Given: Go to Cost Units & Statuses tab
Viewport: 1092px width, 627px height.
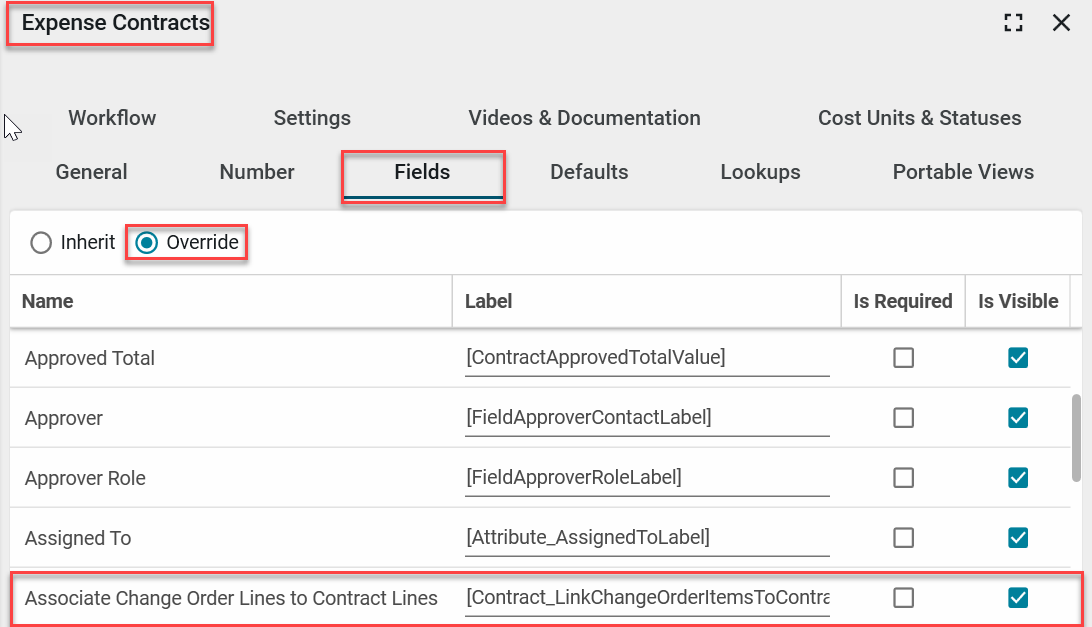Looking at the screenshot, I should [x=919, y=118].
